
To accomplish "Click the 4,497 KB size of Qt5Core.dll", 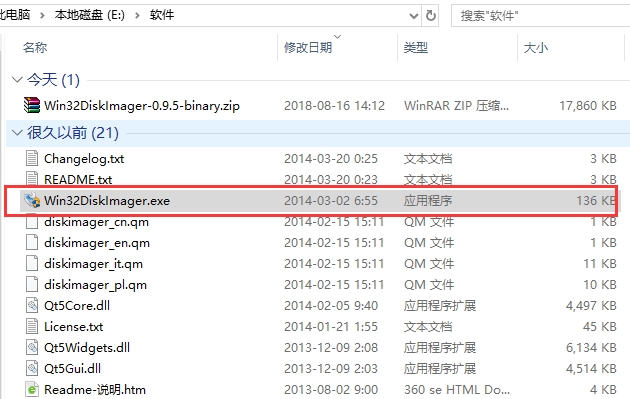I will click(591, 305).
